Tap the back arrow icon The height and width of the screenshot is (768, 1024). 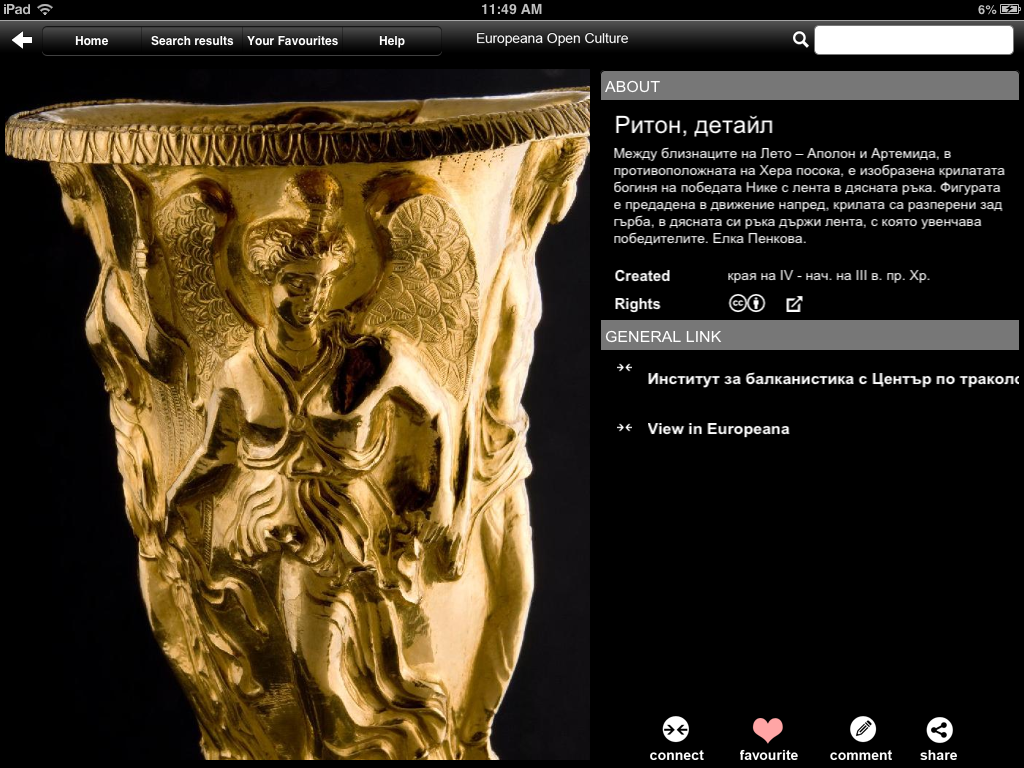(x=22, y=40)
